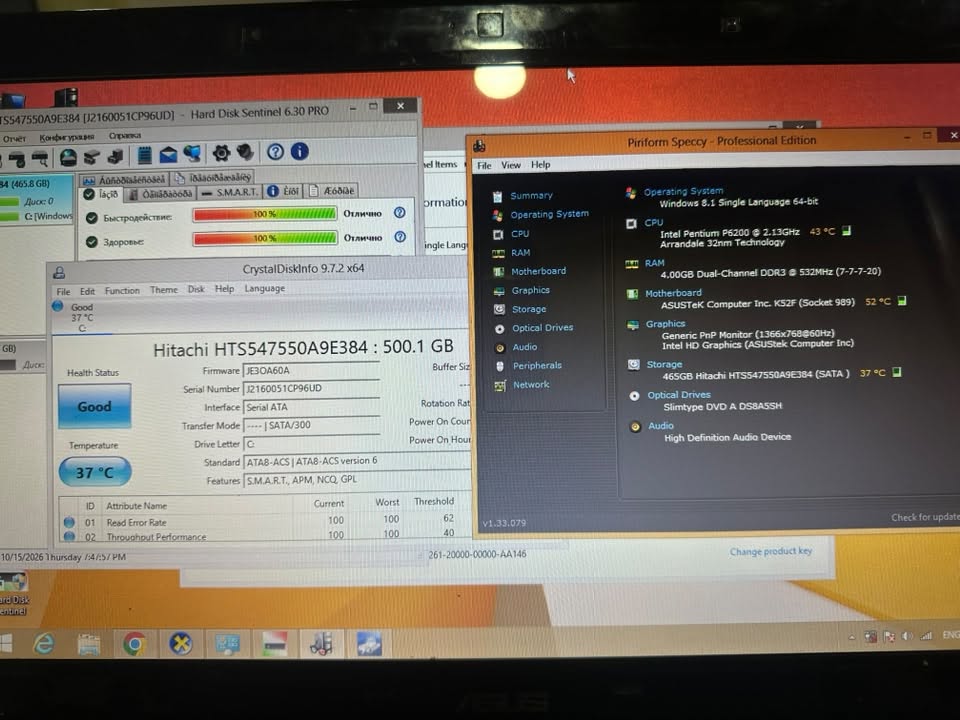The height and width of the screenshot is (720, 960).
Task: Click the Firmware field showing JE3OA60A
Action: click(311, 370)
